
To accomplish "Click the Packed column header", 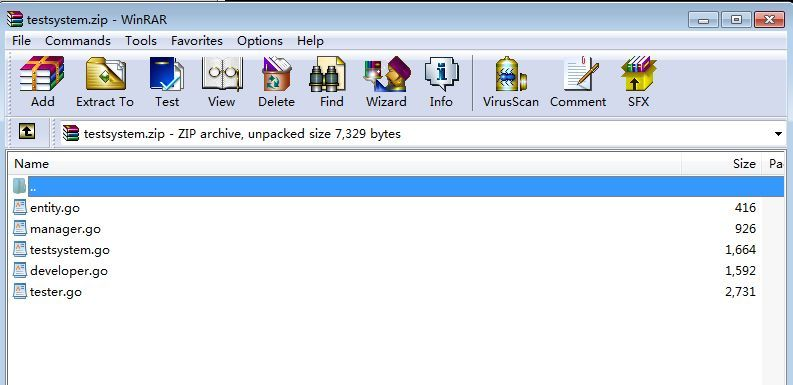I will pos(774,164).
